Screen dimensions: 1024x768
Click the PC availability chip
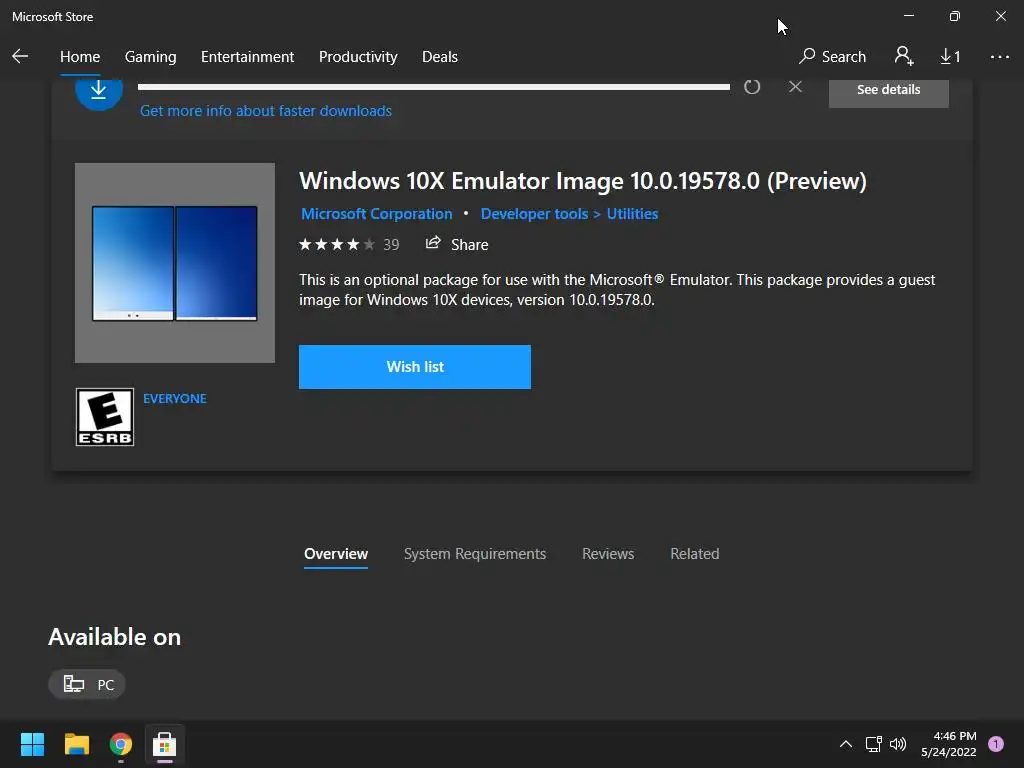[87, 684]
